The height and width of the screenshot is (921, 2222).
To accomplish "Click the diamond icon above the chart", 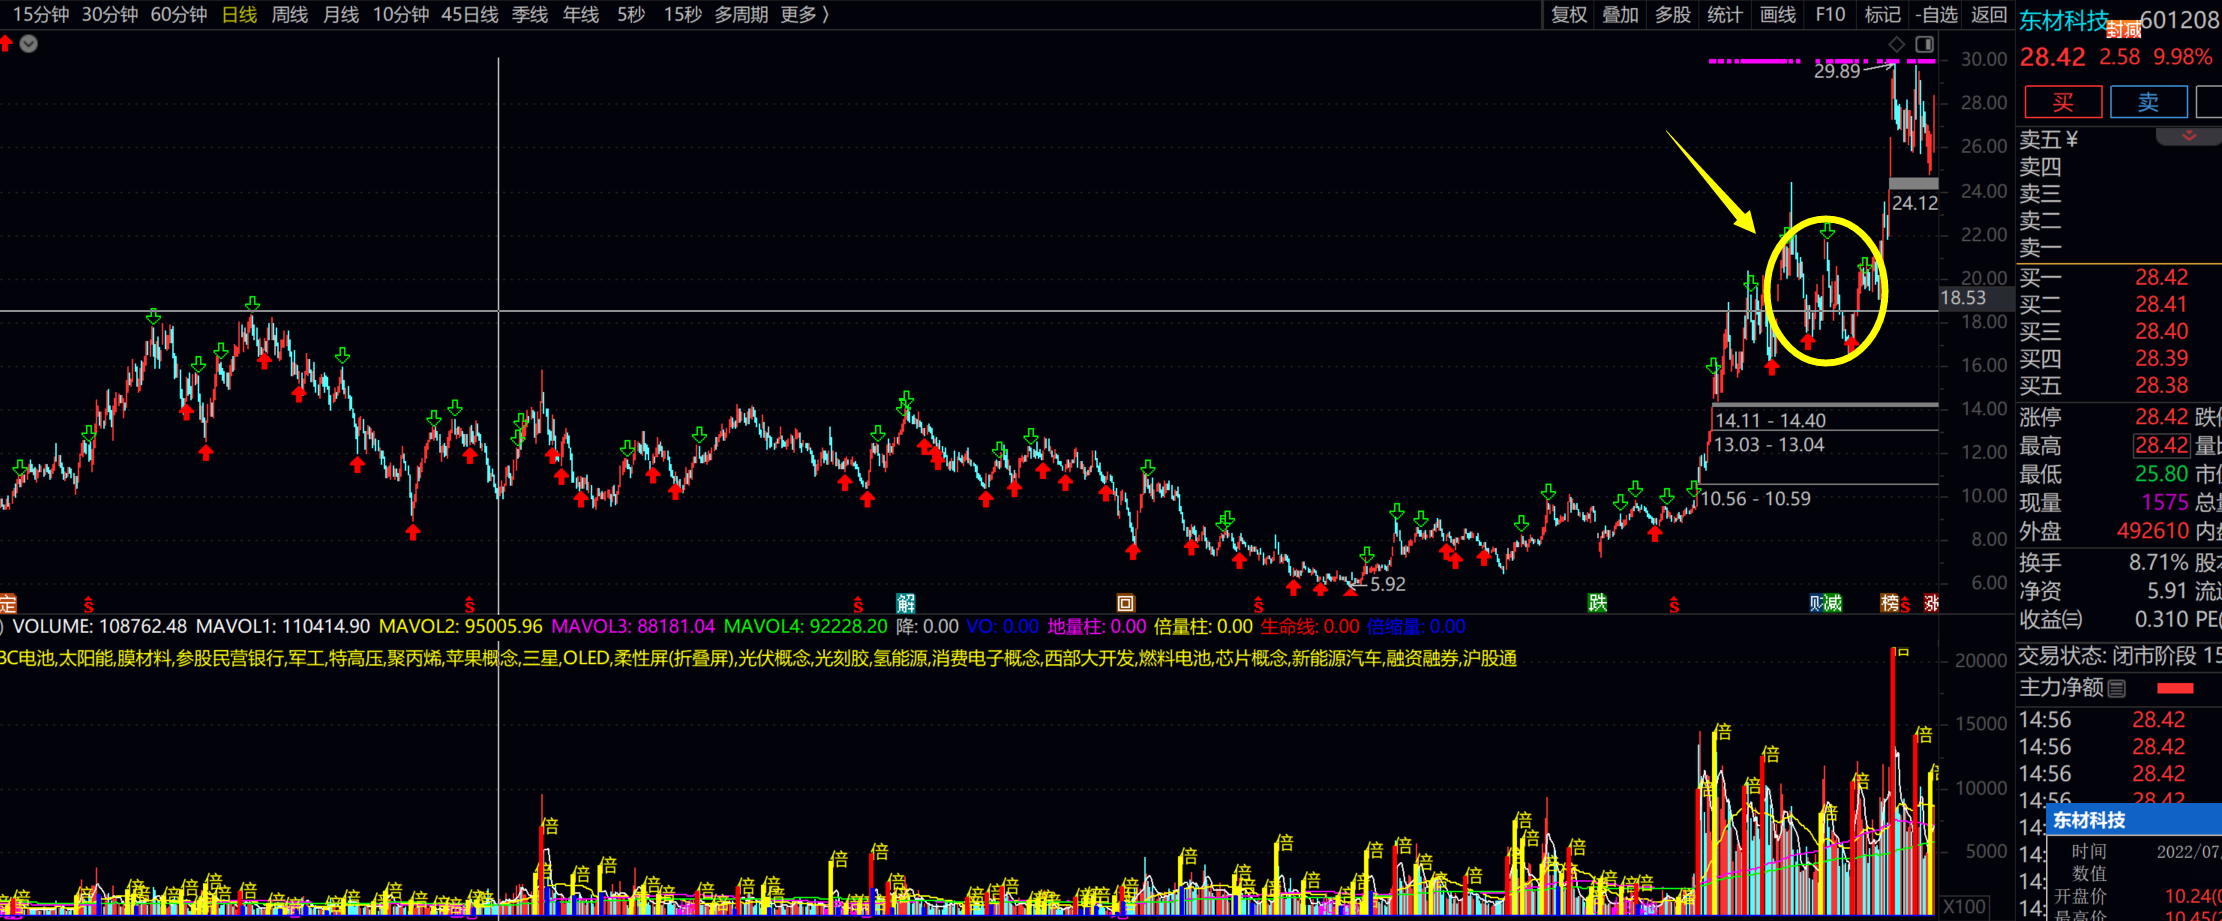I will coord(1896,44).
